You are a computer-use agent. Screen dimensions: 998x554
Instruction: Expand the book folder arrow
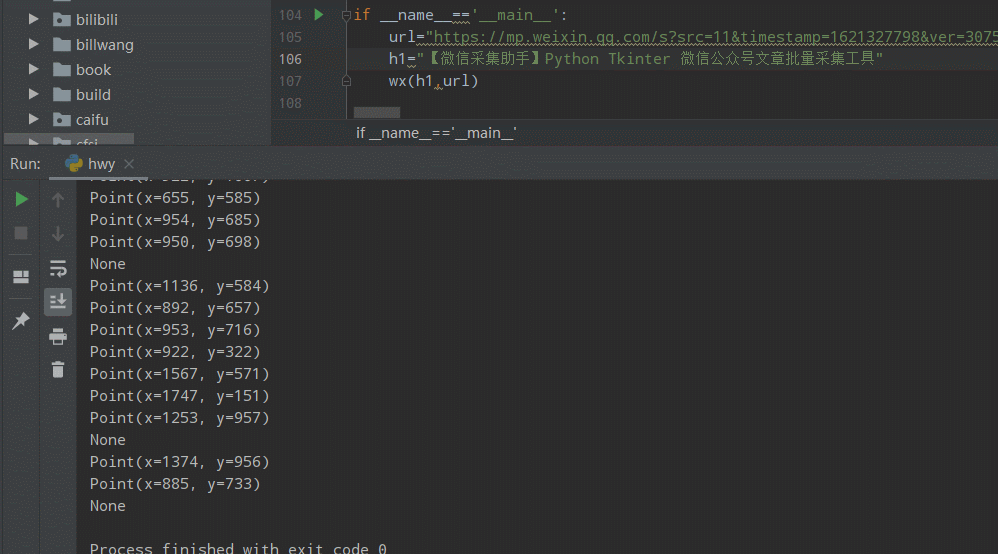(33, 69)
